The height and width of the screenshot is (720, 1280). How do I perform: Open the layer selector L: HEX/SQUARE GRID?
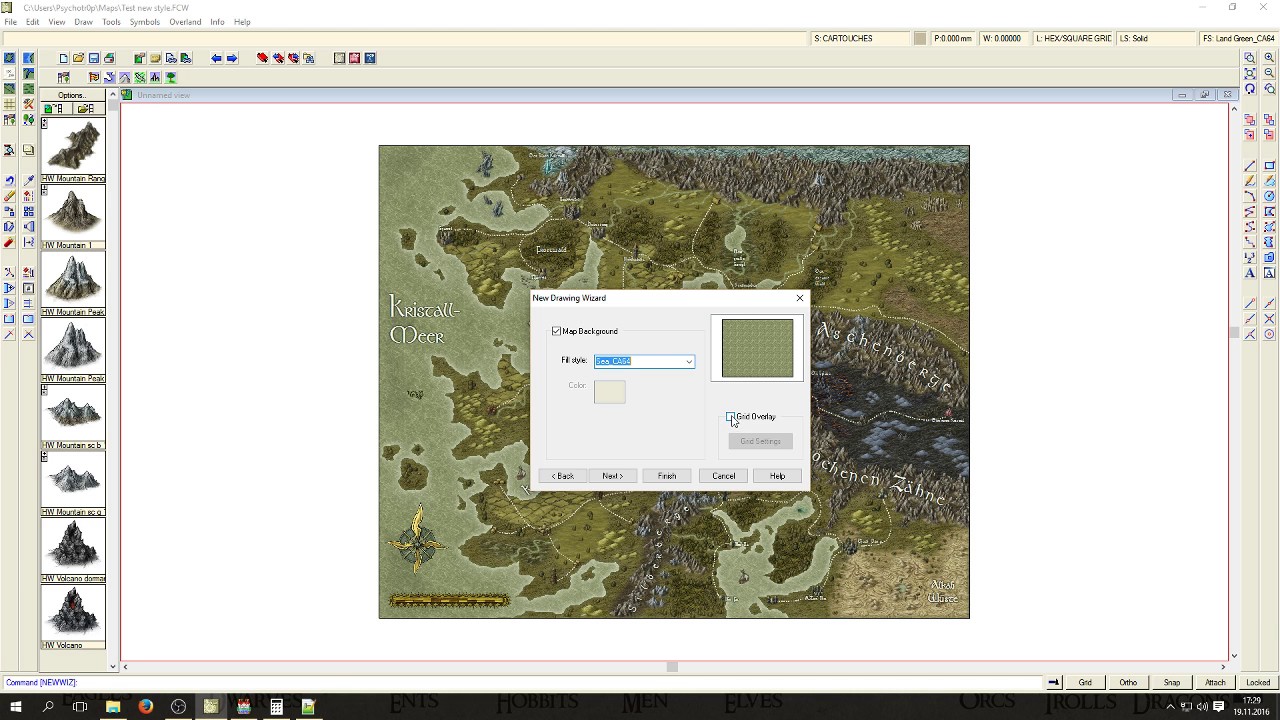pos(1073,38)
